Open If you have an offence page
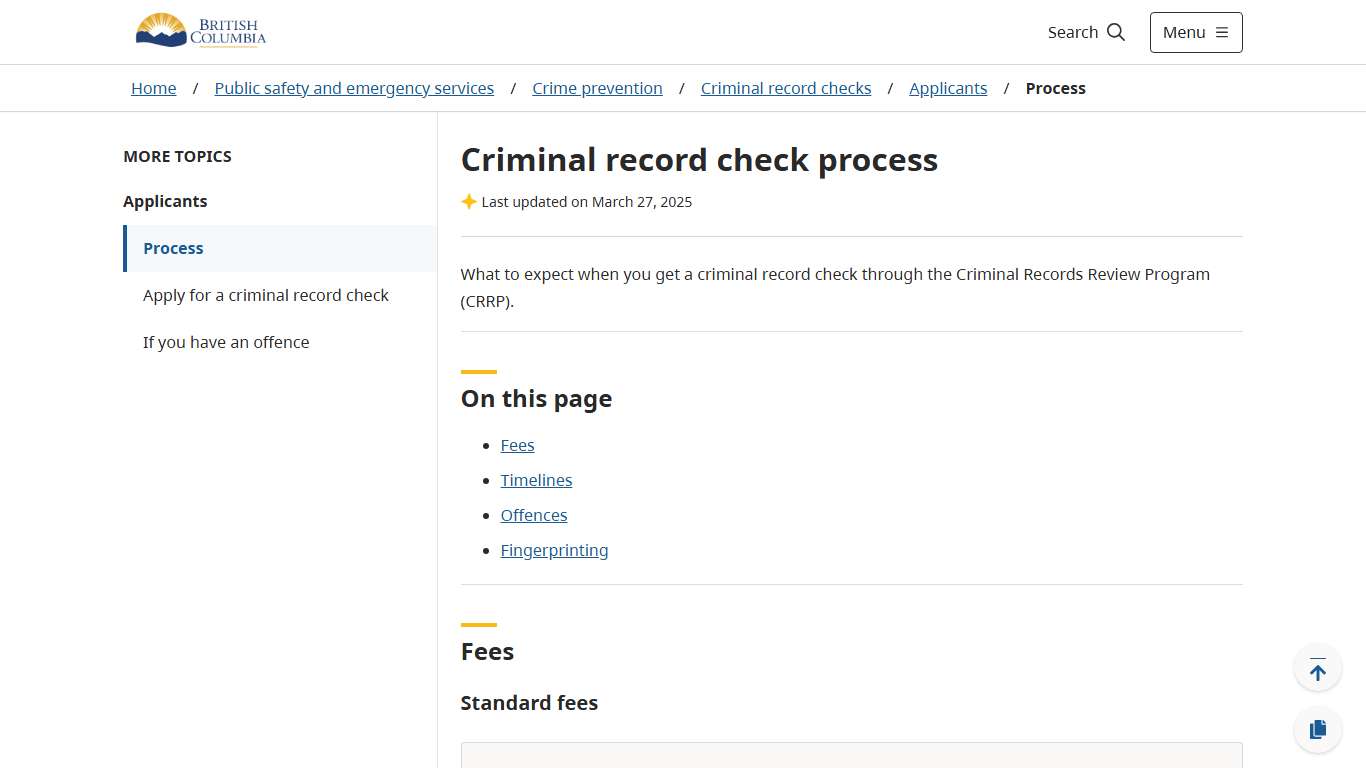 coord(226,342)
